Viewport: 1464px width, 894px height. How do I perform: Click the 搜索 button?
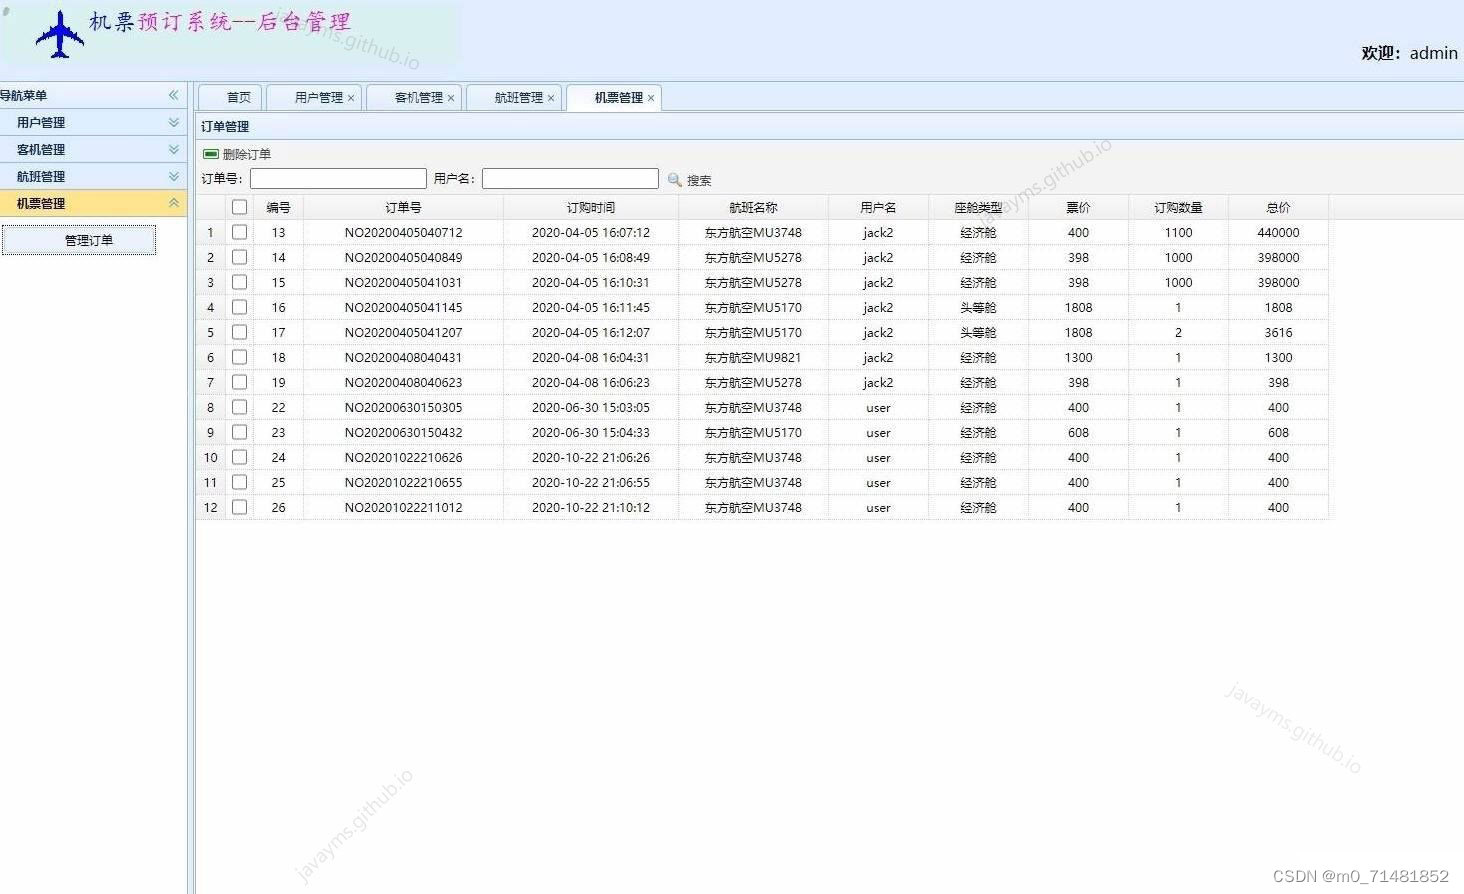point(690,180)
